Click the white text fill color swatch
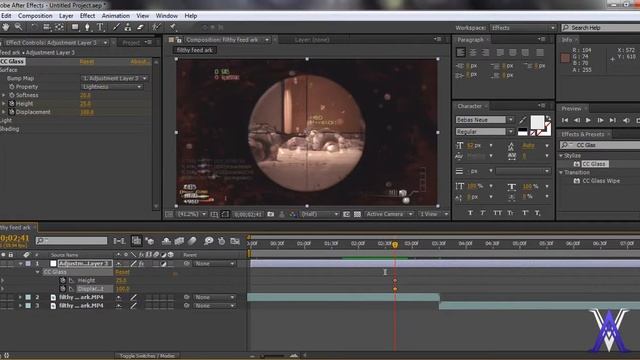Screen dimensions: 640x360 [537, 122]
